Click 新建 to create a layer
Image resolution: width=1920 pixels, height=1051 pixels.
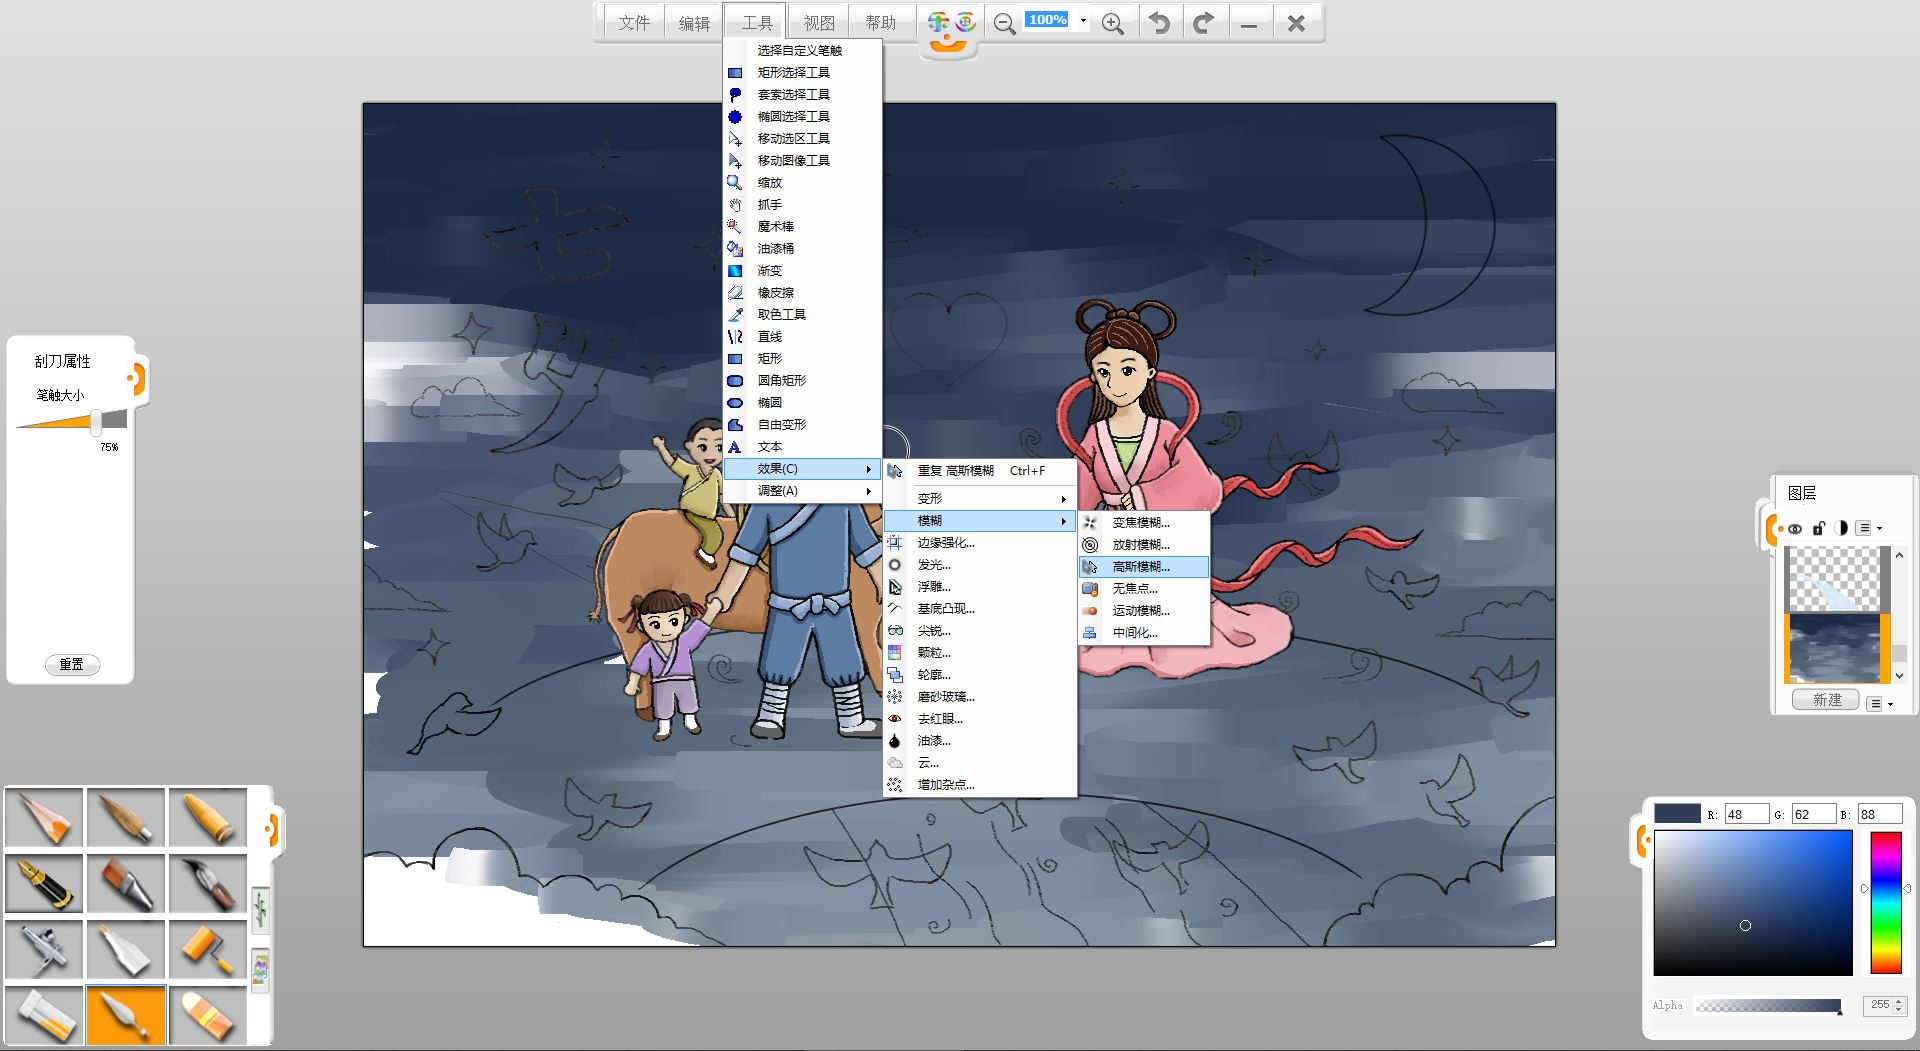coord(1826,700)
